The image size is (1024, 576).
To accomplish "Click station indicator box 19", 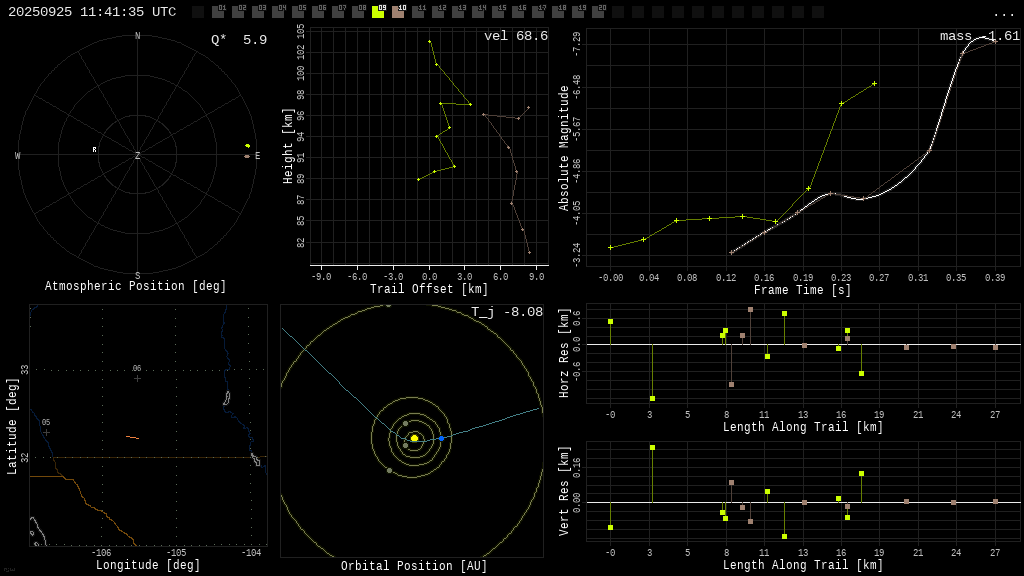I will pos(577,12).
